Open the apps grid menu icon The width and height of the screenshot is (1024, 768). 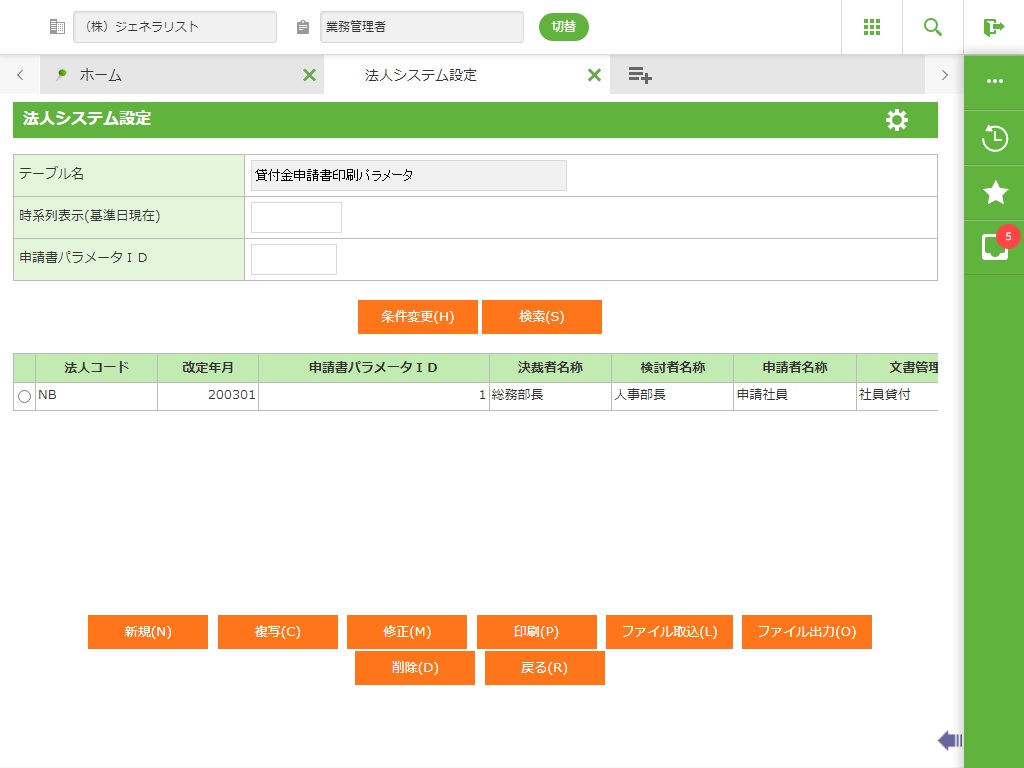[872, 27]
